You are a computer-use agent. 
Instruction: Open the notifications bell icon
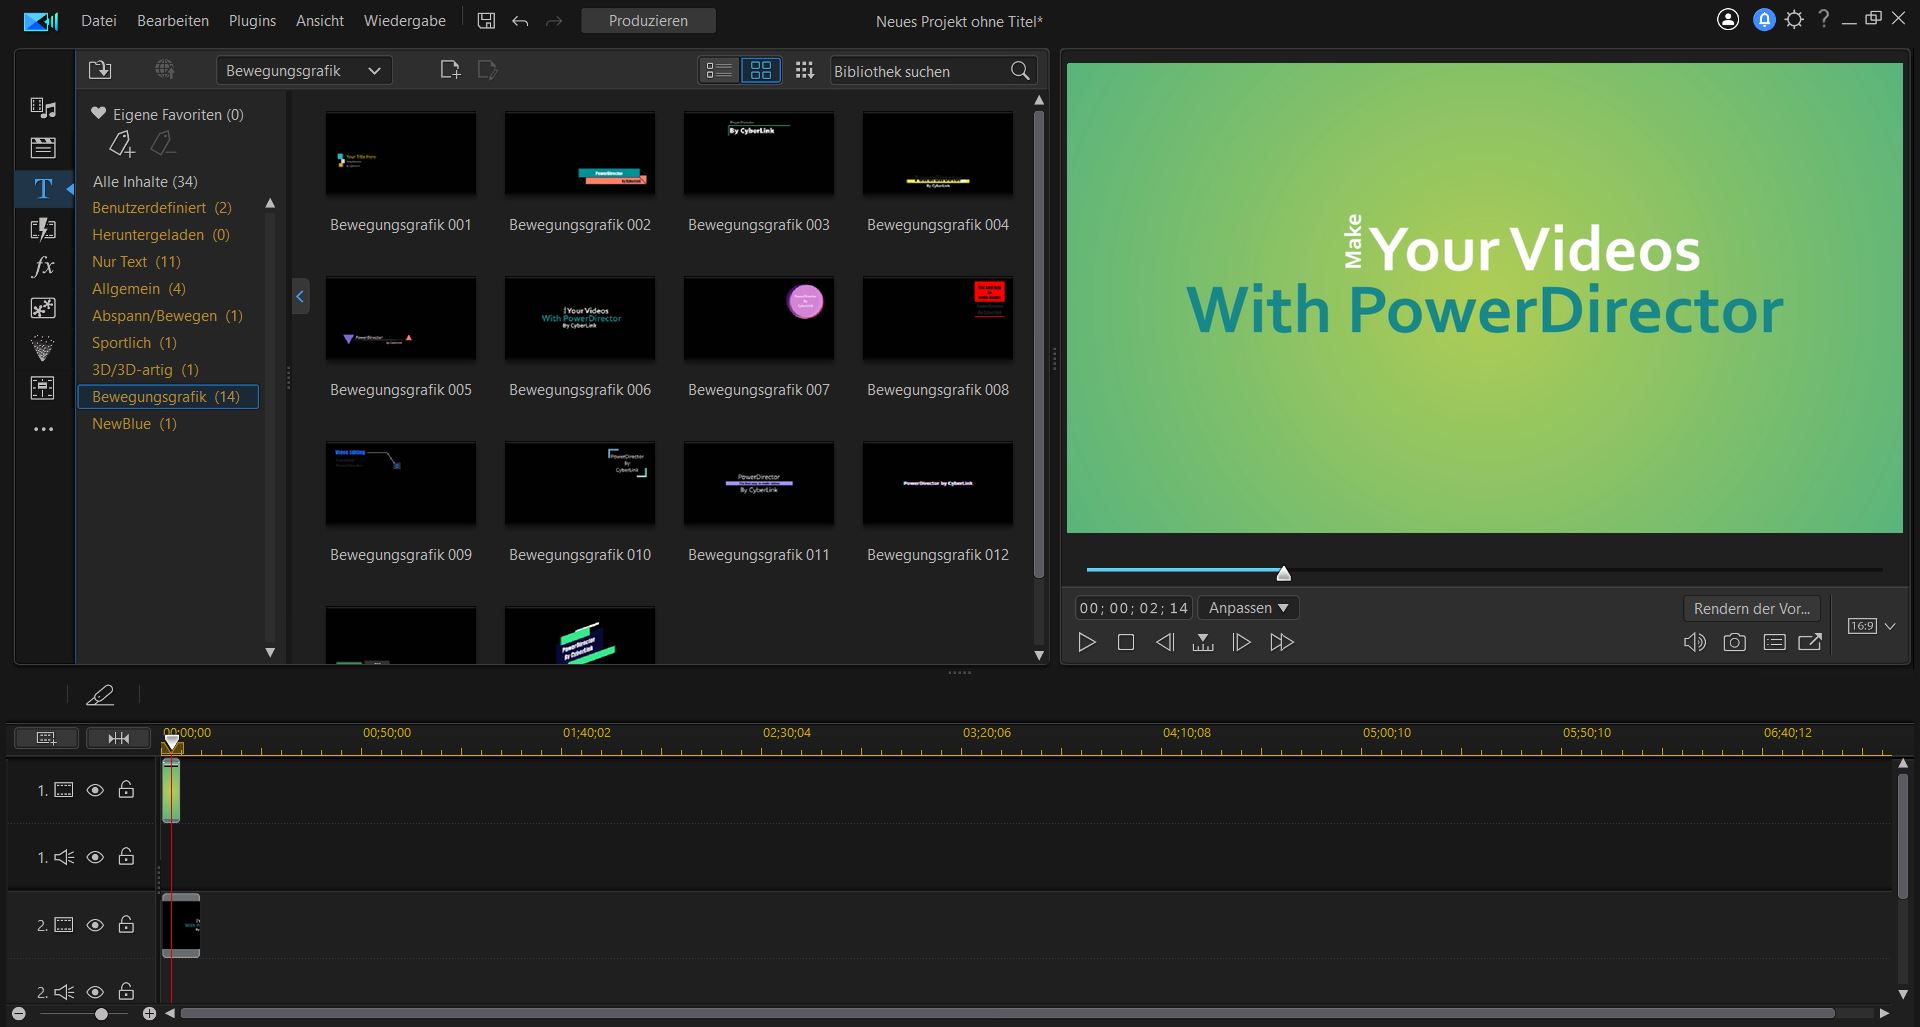coord(1764,20)
